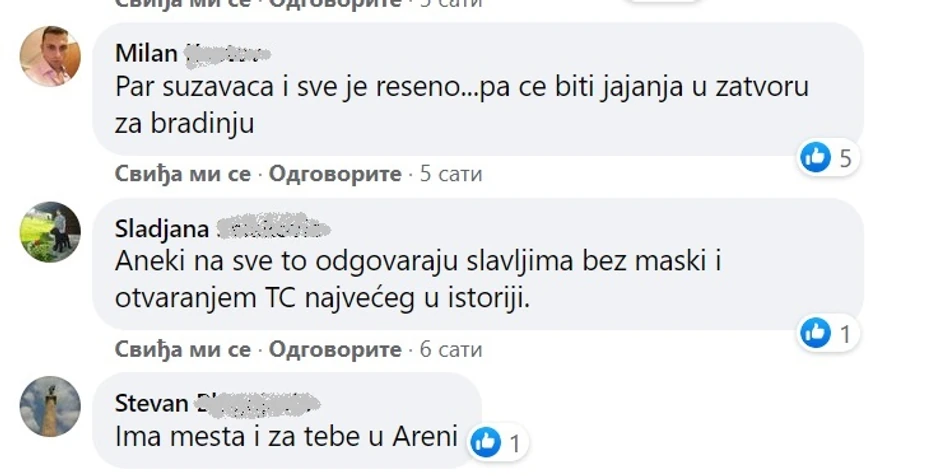Click Stevan's comment "Ima mesta i za tebe u Areni"
The height and width of the screenshot is (476, 940).
pyautogui.click(x=286, y=437)
